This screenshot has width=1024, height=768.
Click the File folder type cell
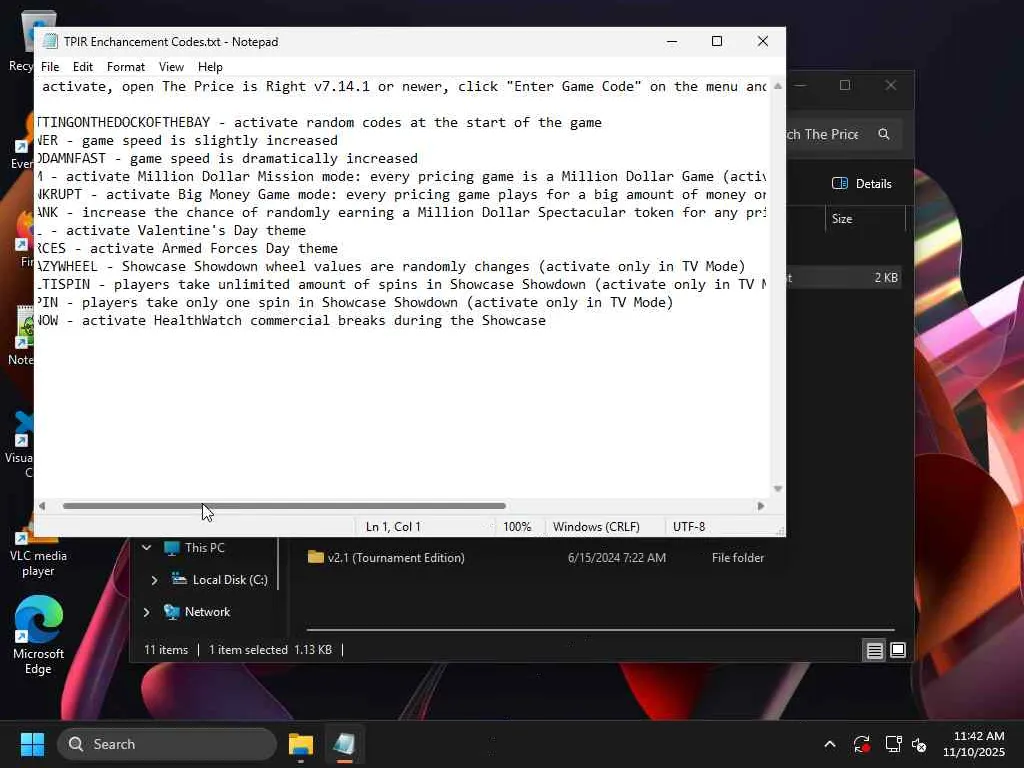pyautogui.click(x=737, y=558)
